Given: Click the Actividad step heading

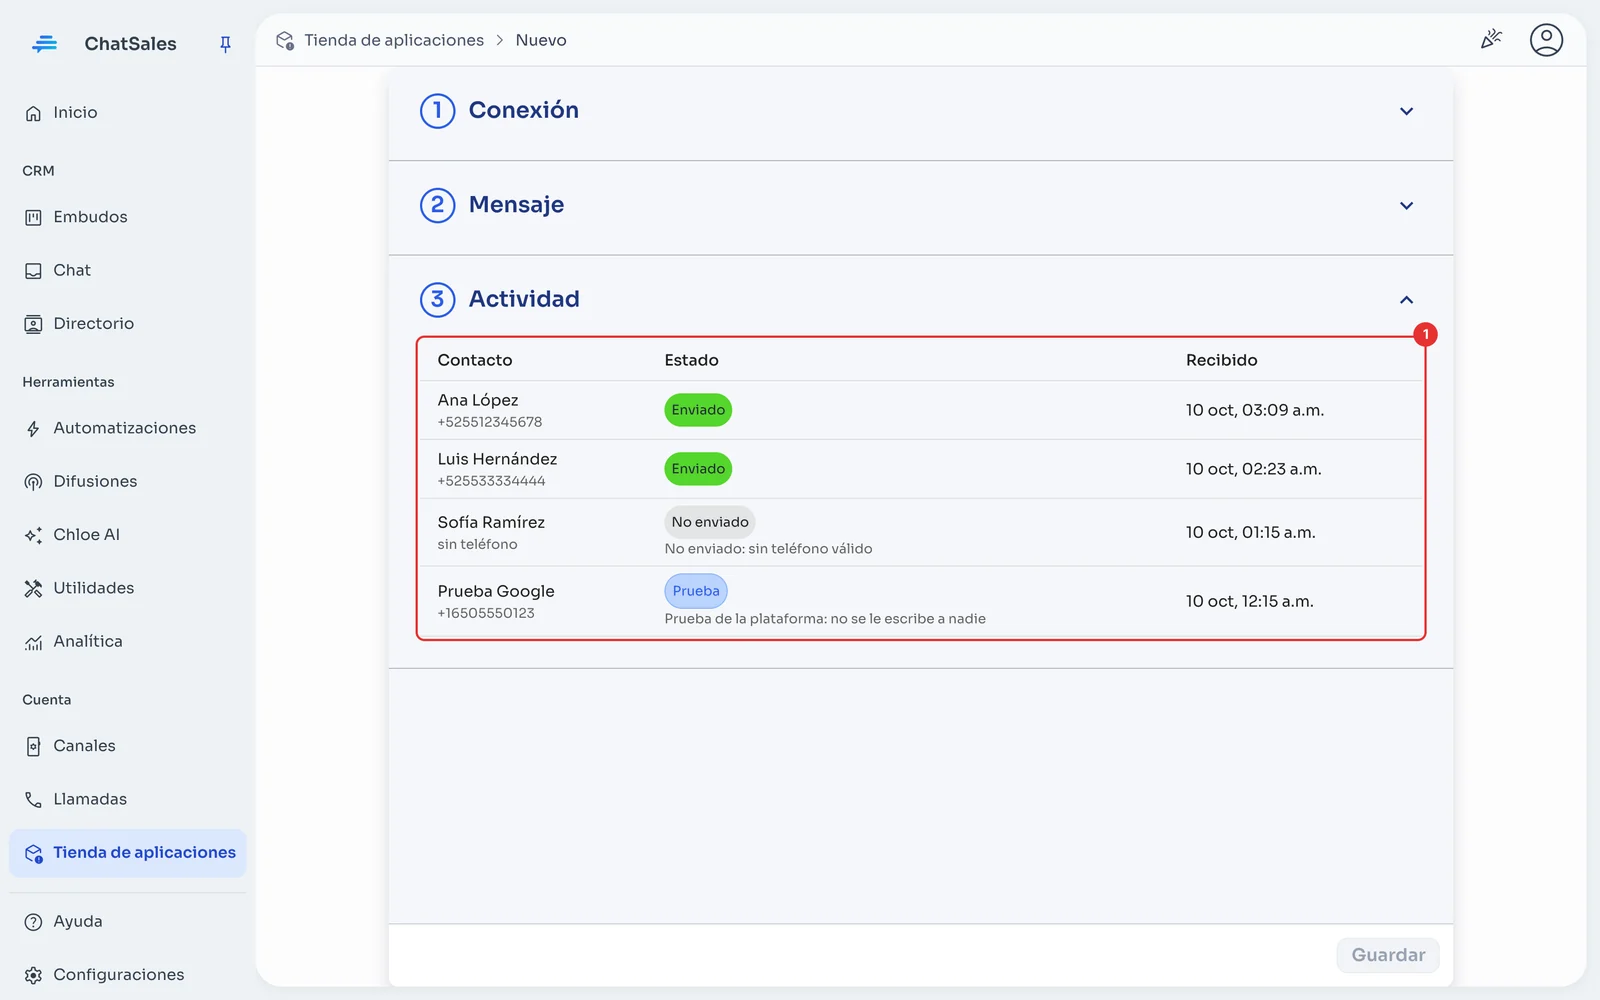Looking at the screenshot, I should coord(524,299).
